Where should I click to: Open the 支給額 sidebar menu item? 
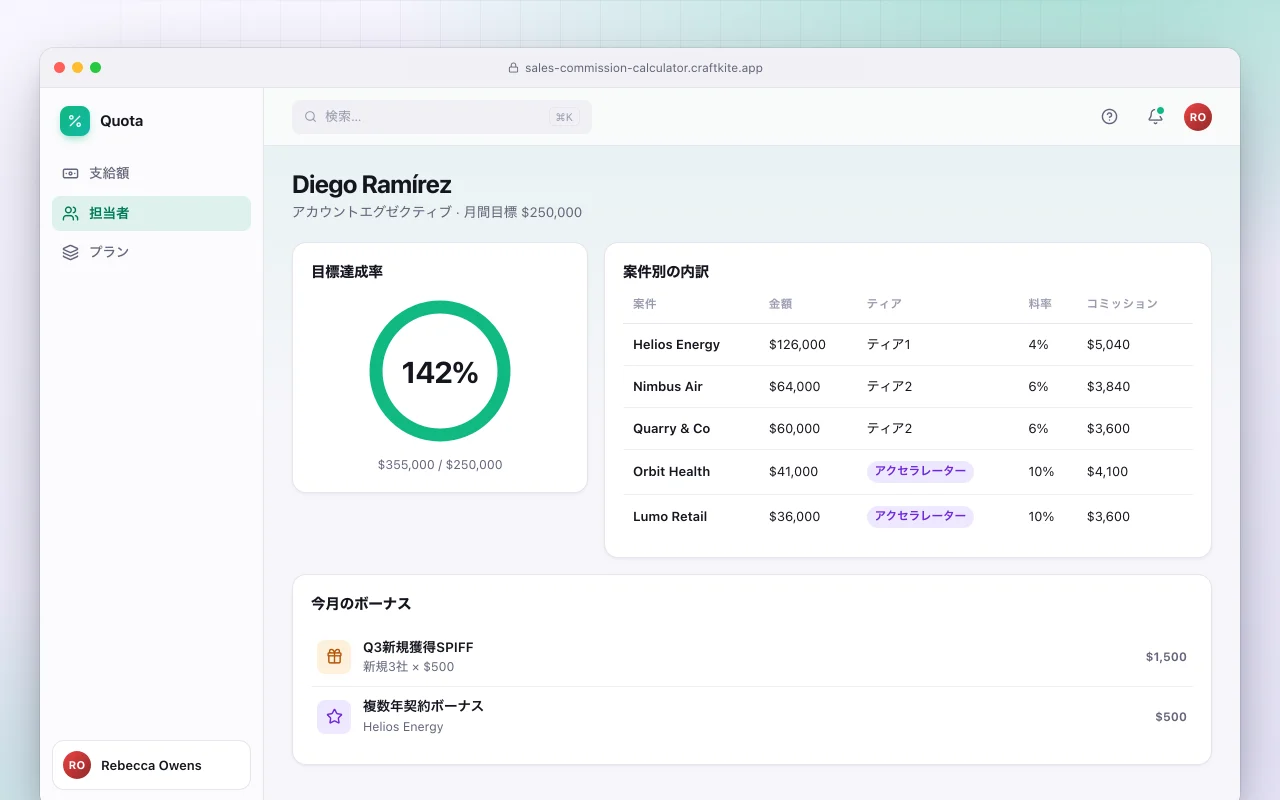coord(151,173)
